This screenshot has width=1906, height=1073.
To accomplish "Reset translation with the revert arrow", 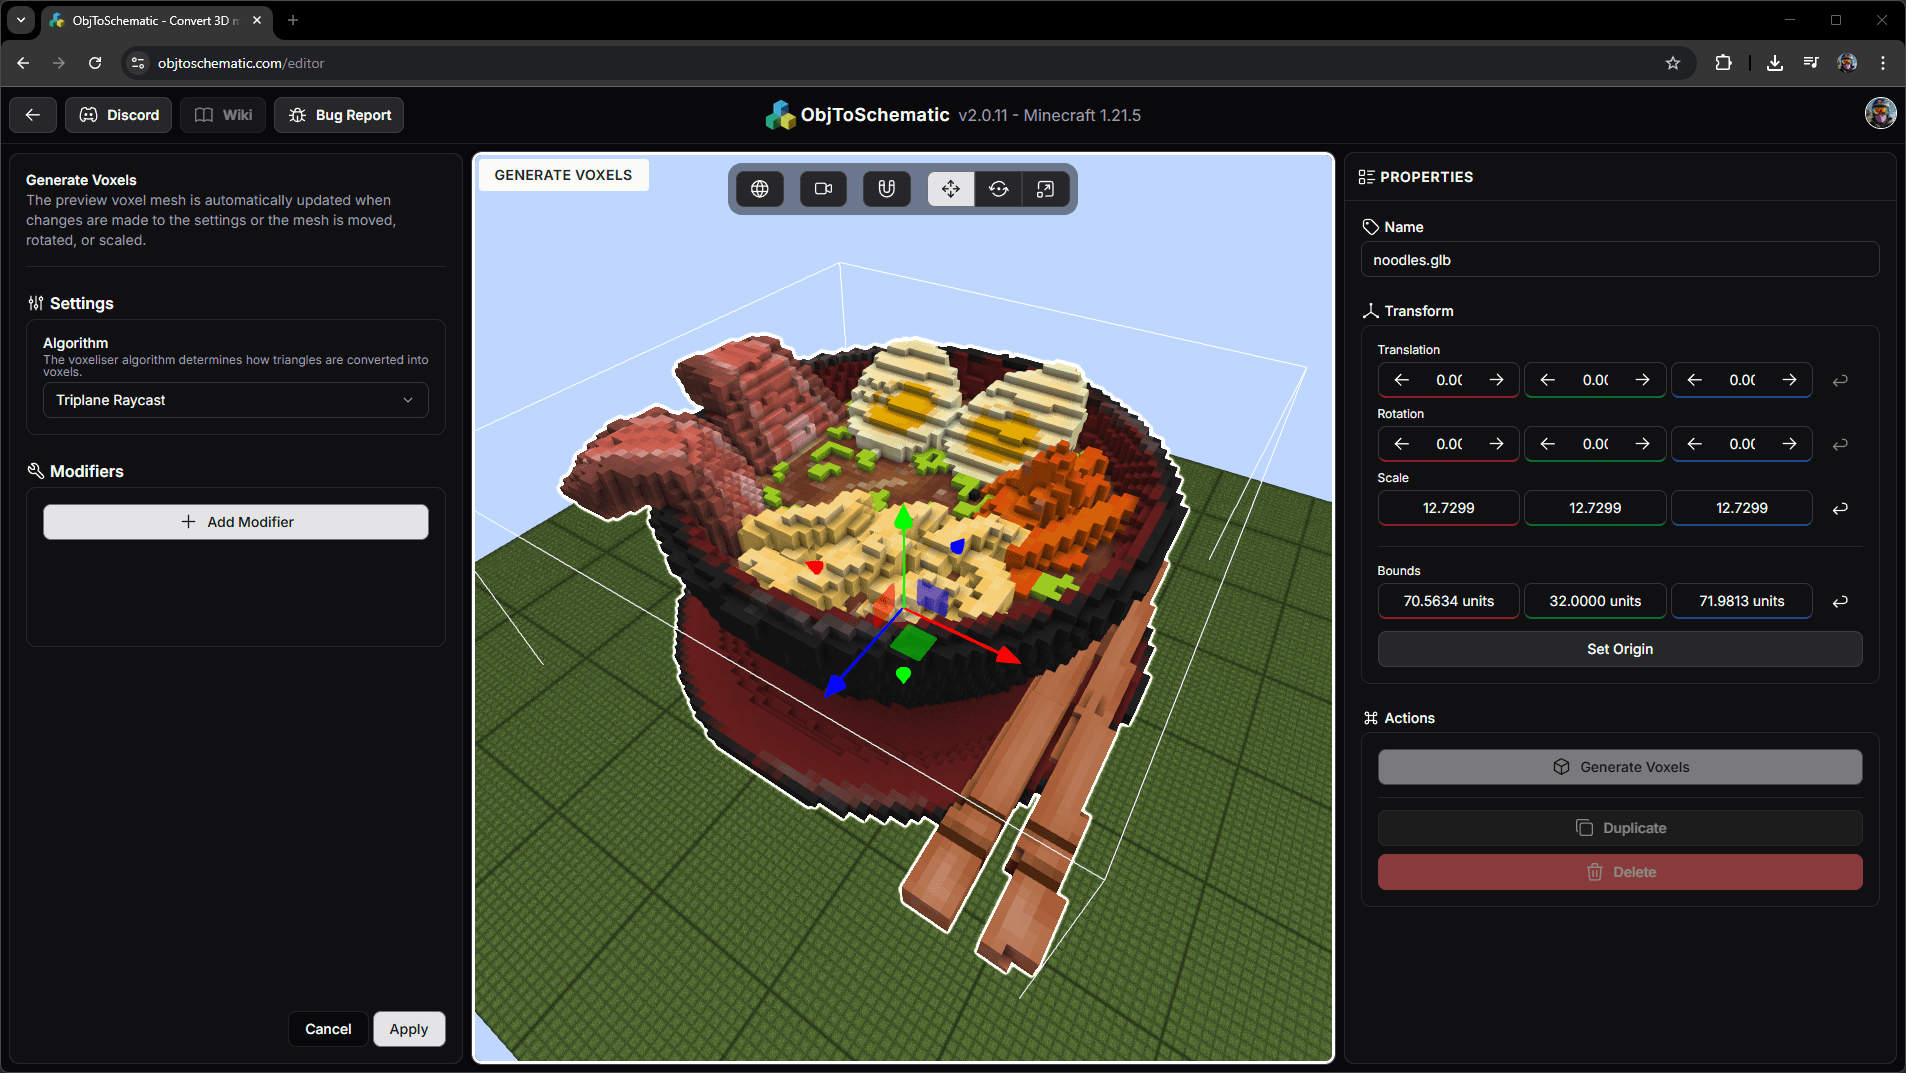I will (x=1839, y=381).
